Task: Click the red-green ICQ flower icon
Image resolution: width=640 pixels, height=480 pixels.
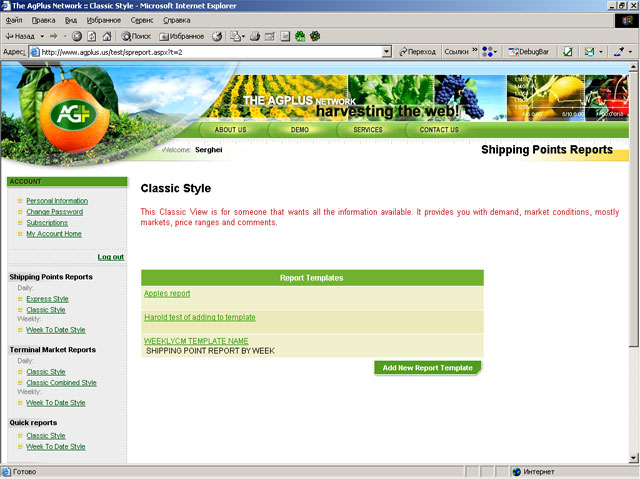Action: [315, 36]
